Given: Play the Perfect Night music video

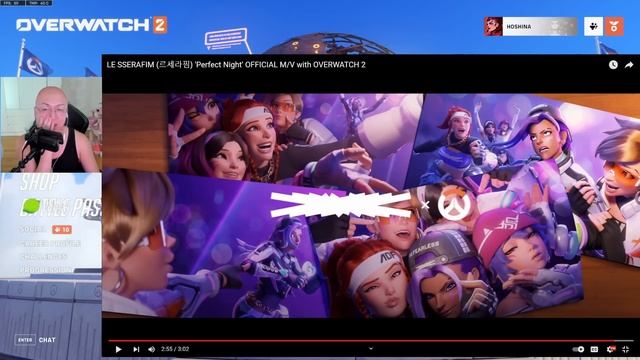Looking at the screenshot, I should pos(118,349).
